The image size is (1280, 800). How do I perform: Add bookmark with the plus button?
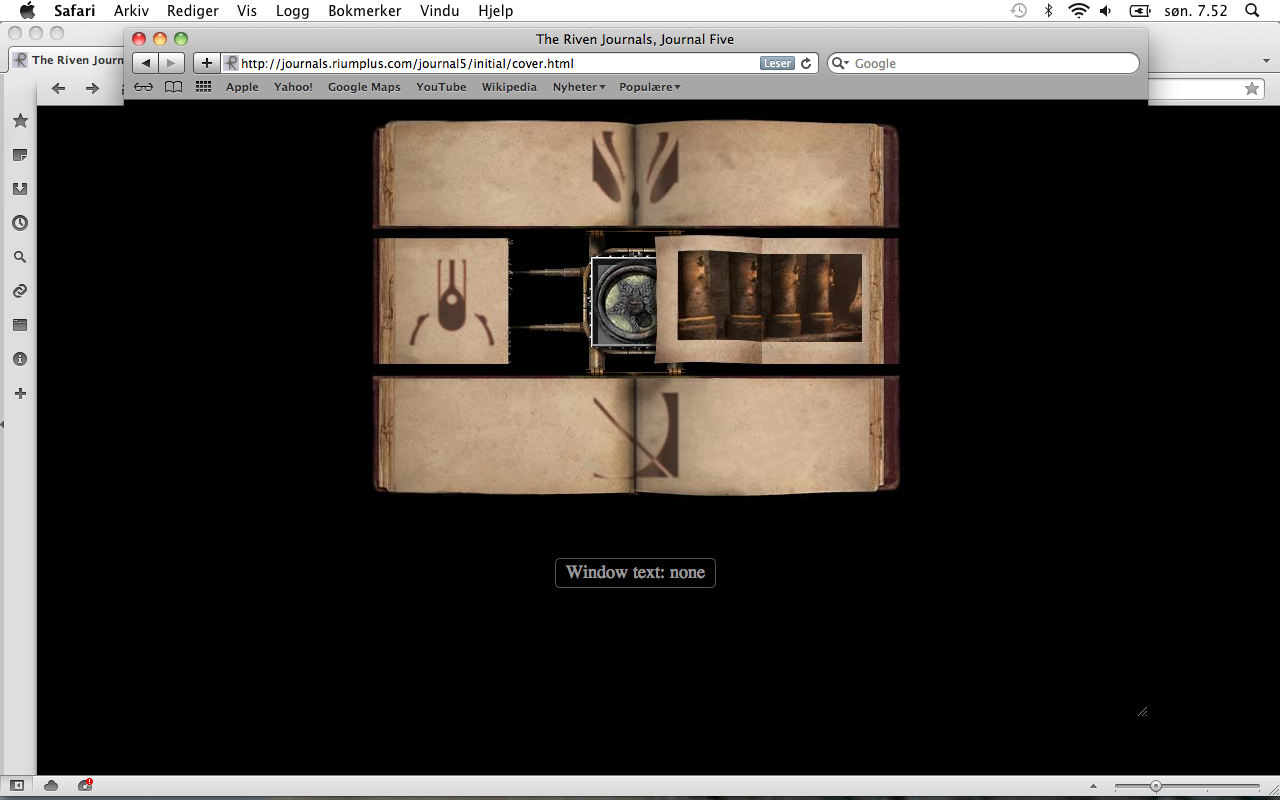coord(206,63)
